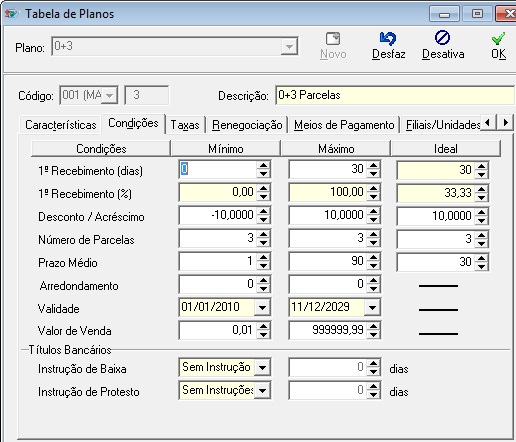This screenshot has height=442, width=516.
Task: Decrease Desconto / Acréscimo maximum value
Action: pyautogui.click(x=373, y=220)
